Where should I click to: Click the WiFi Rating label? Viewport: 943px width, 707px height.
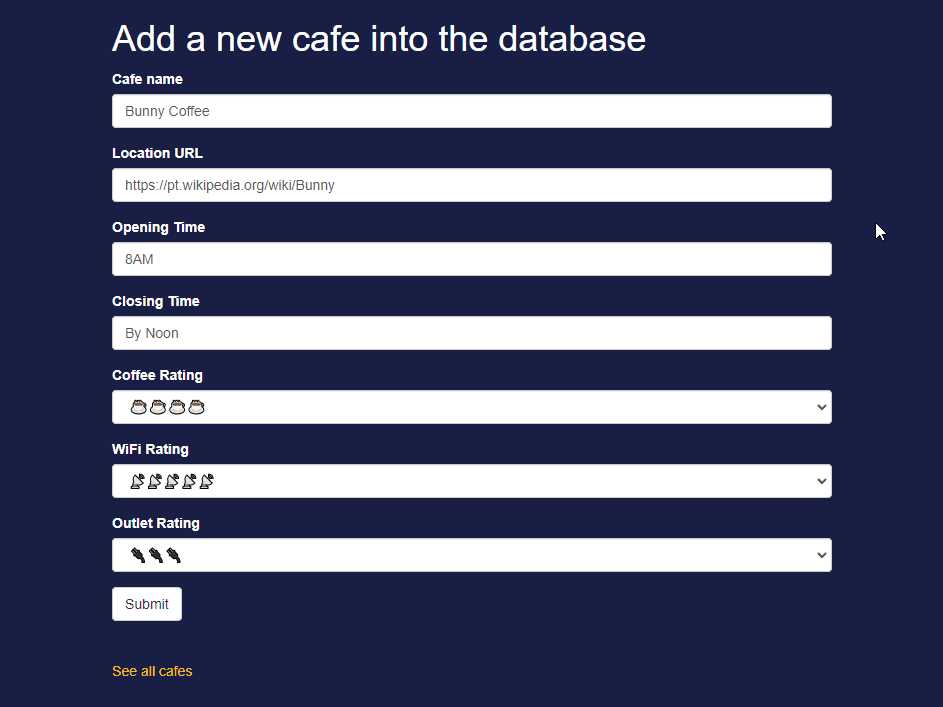click(x=150, y=449)
